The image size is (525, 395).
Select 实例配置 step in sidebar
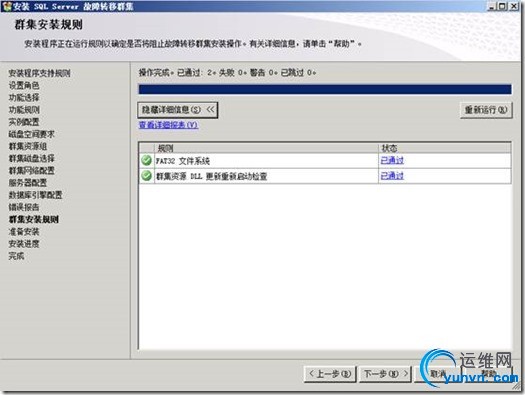[x=24, y=122]
